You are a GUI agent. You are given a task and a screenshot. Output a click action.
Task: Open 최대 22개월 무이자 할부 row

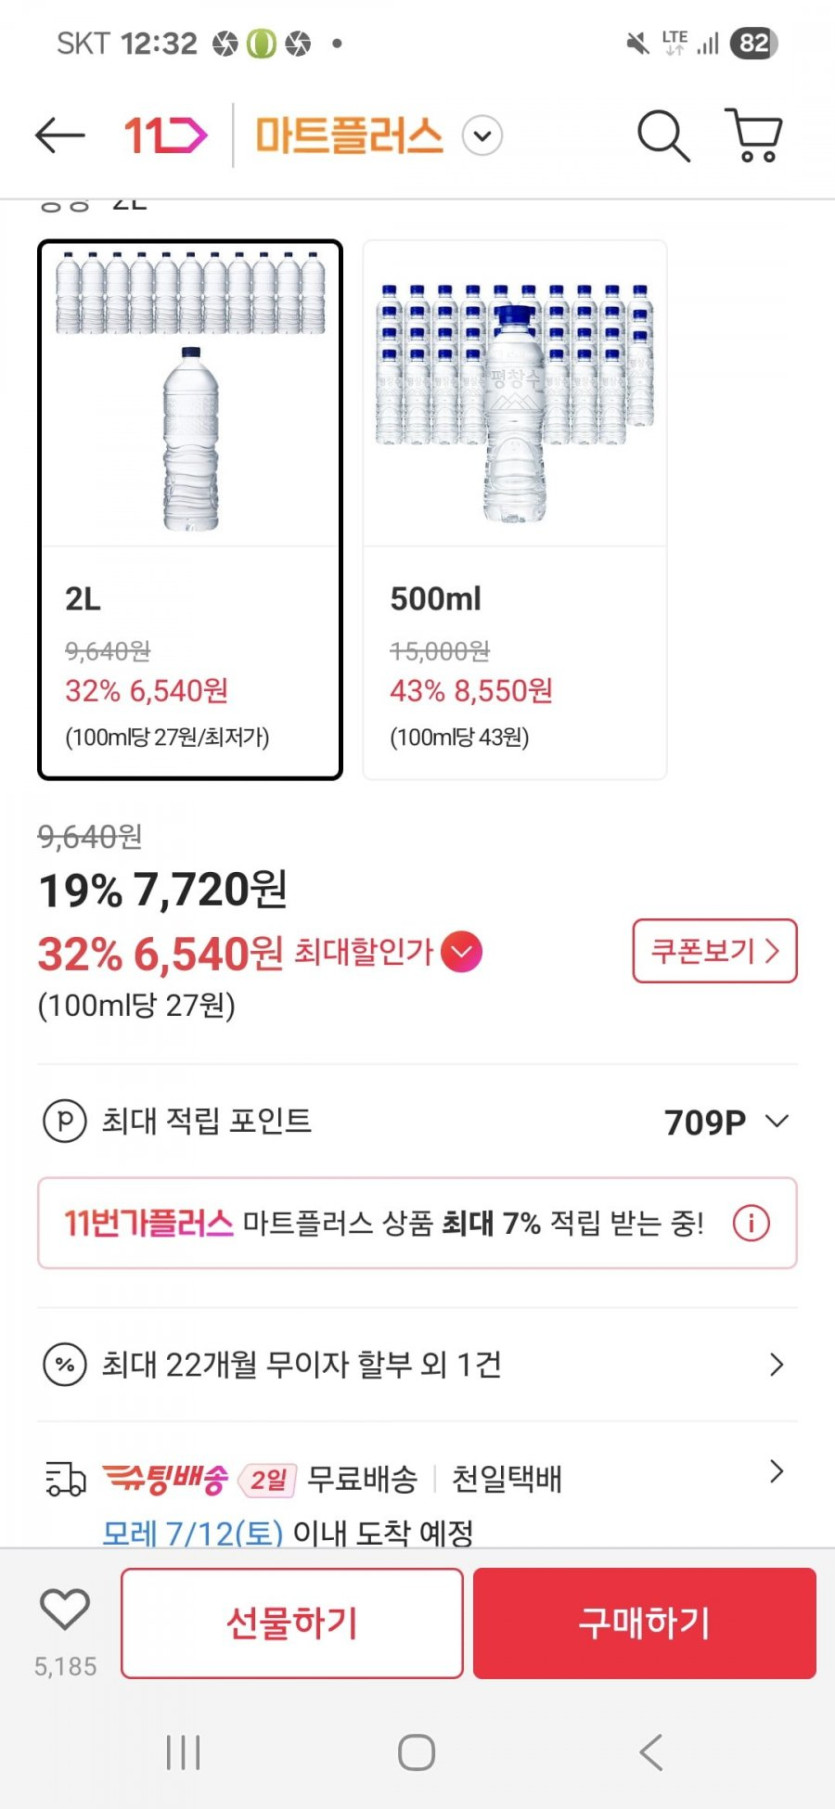click(416, 1364)
